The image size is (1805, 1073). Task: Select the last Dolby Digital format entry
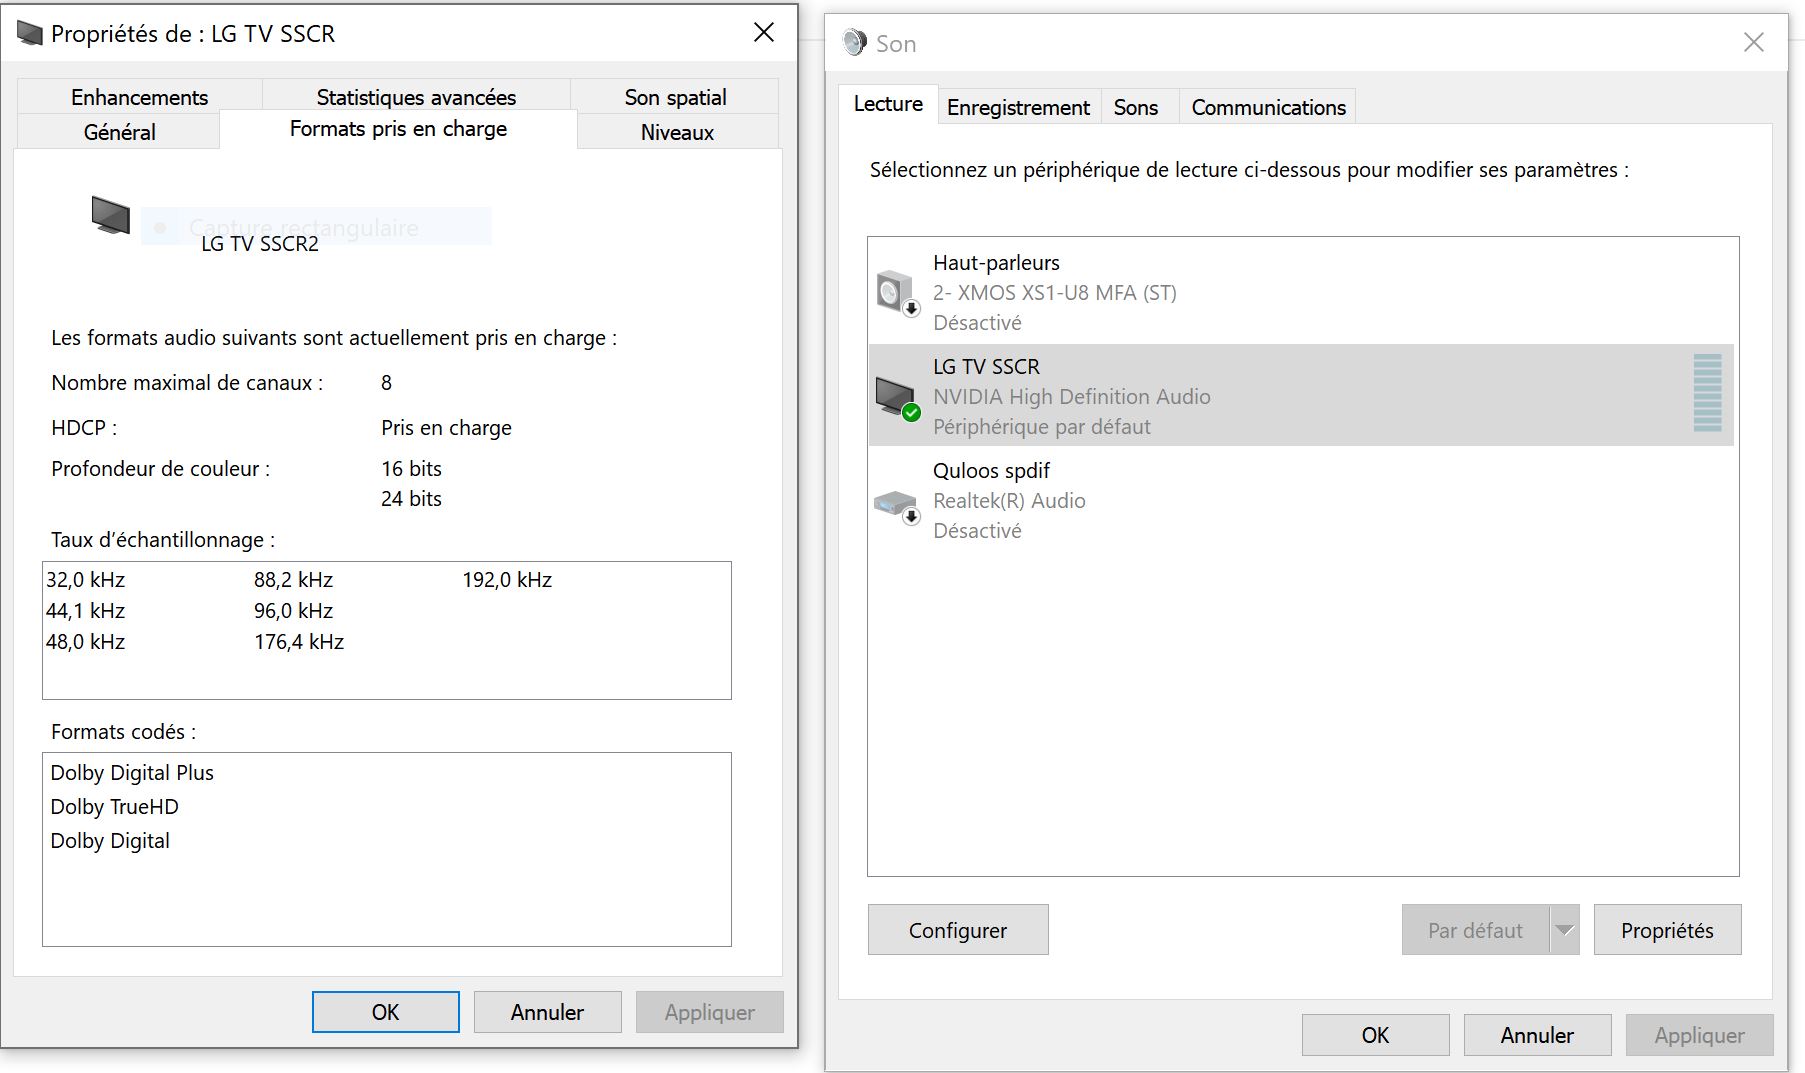[x=110, y=841]
